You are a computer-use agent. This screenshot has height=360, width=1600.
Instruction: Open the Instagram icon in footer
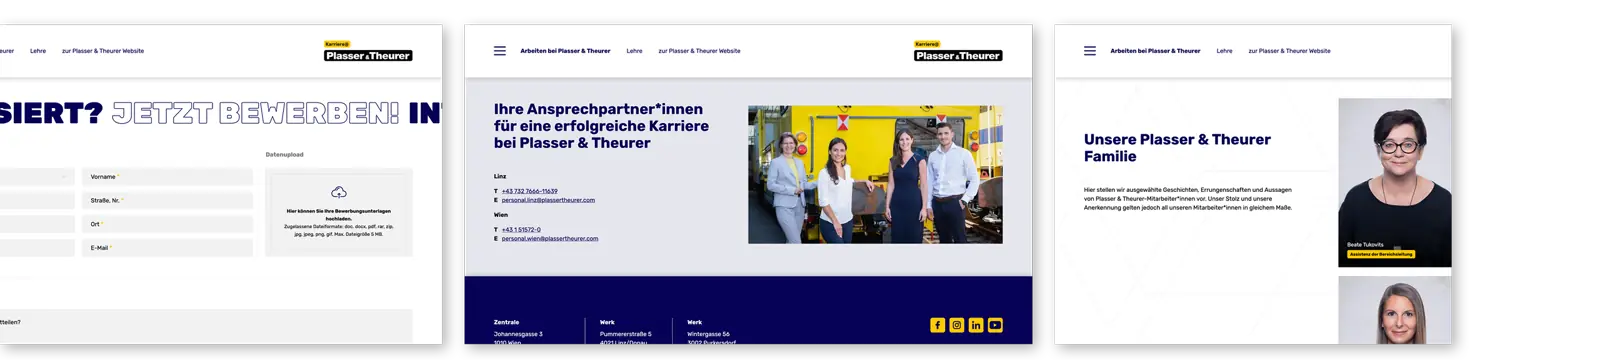[957, 325]
